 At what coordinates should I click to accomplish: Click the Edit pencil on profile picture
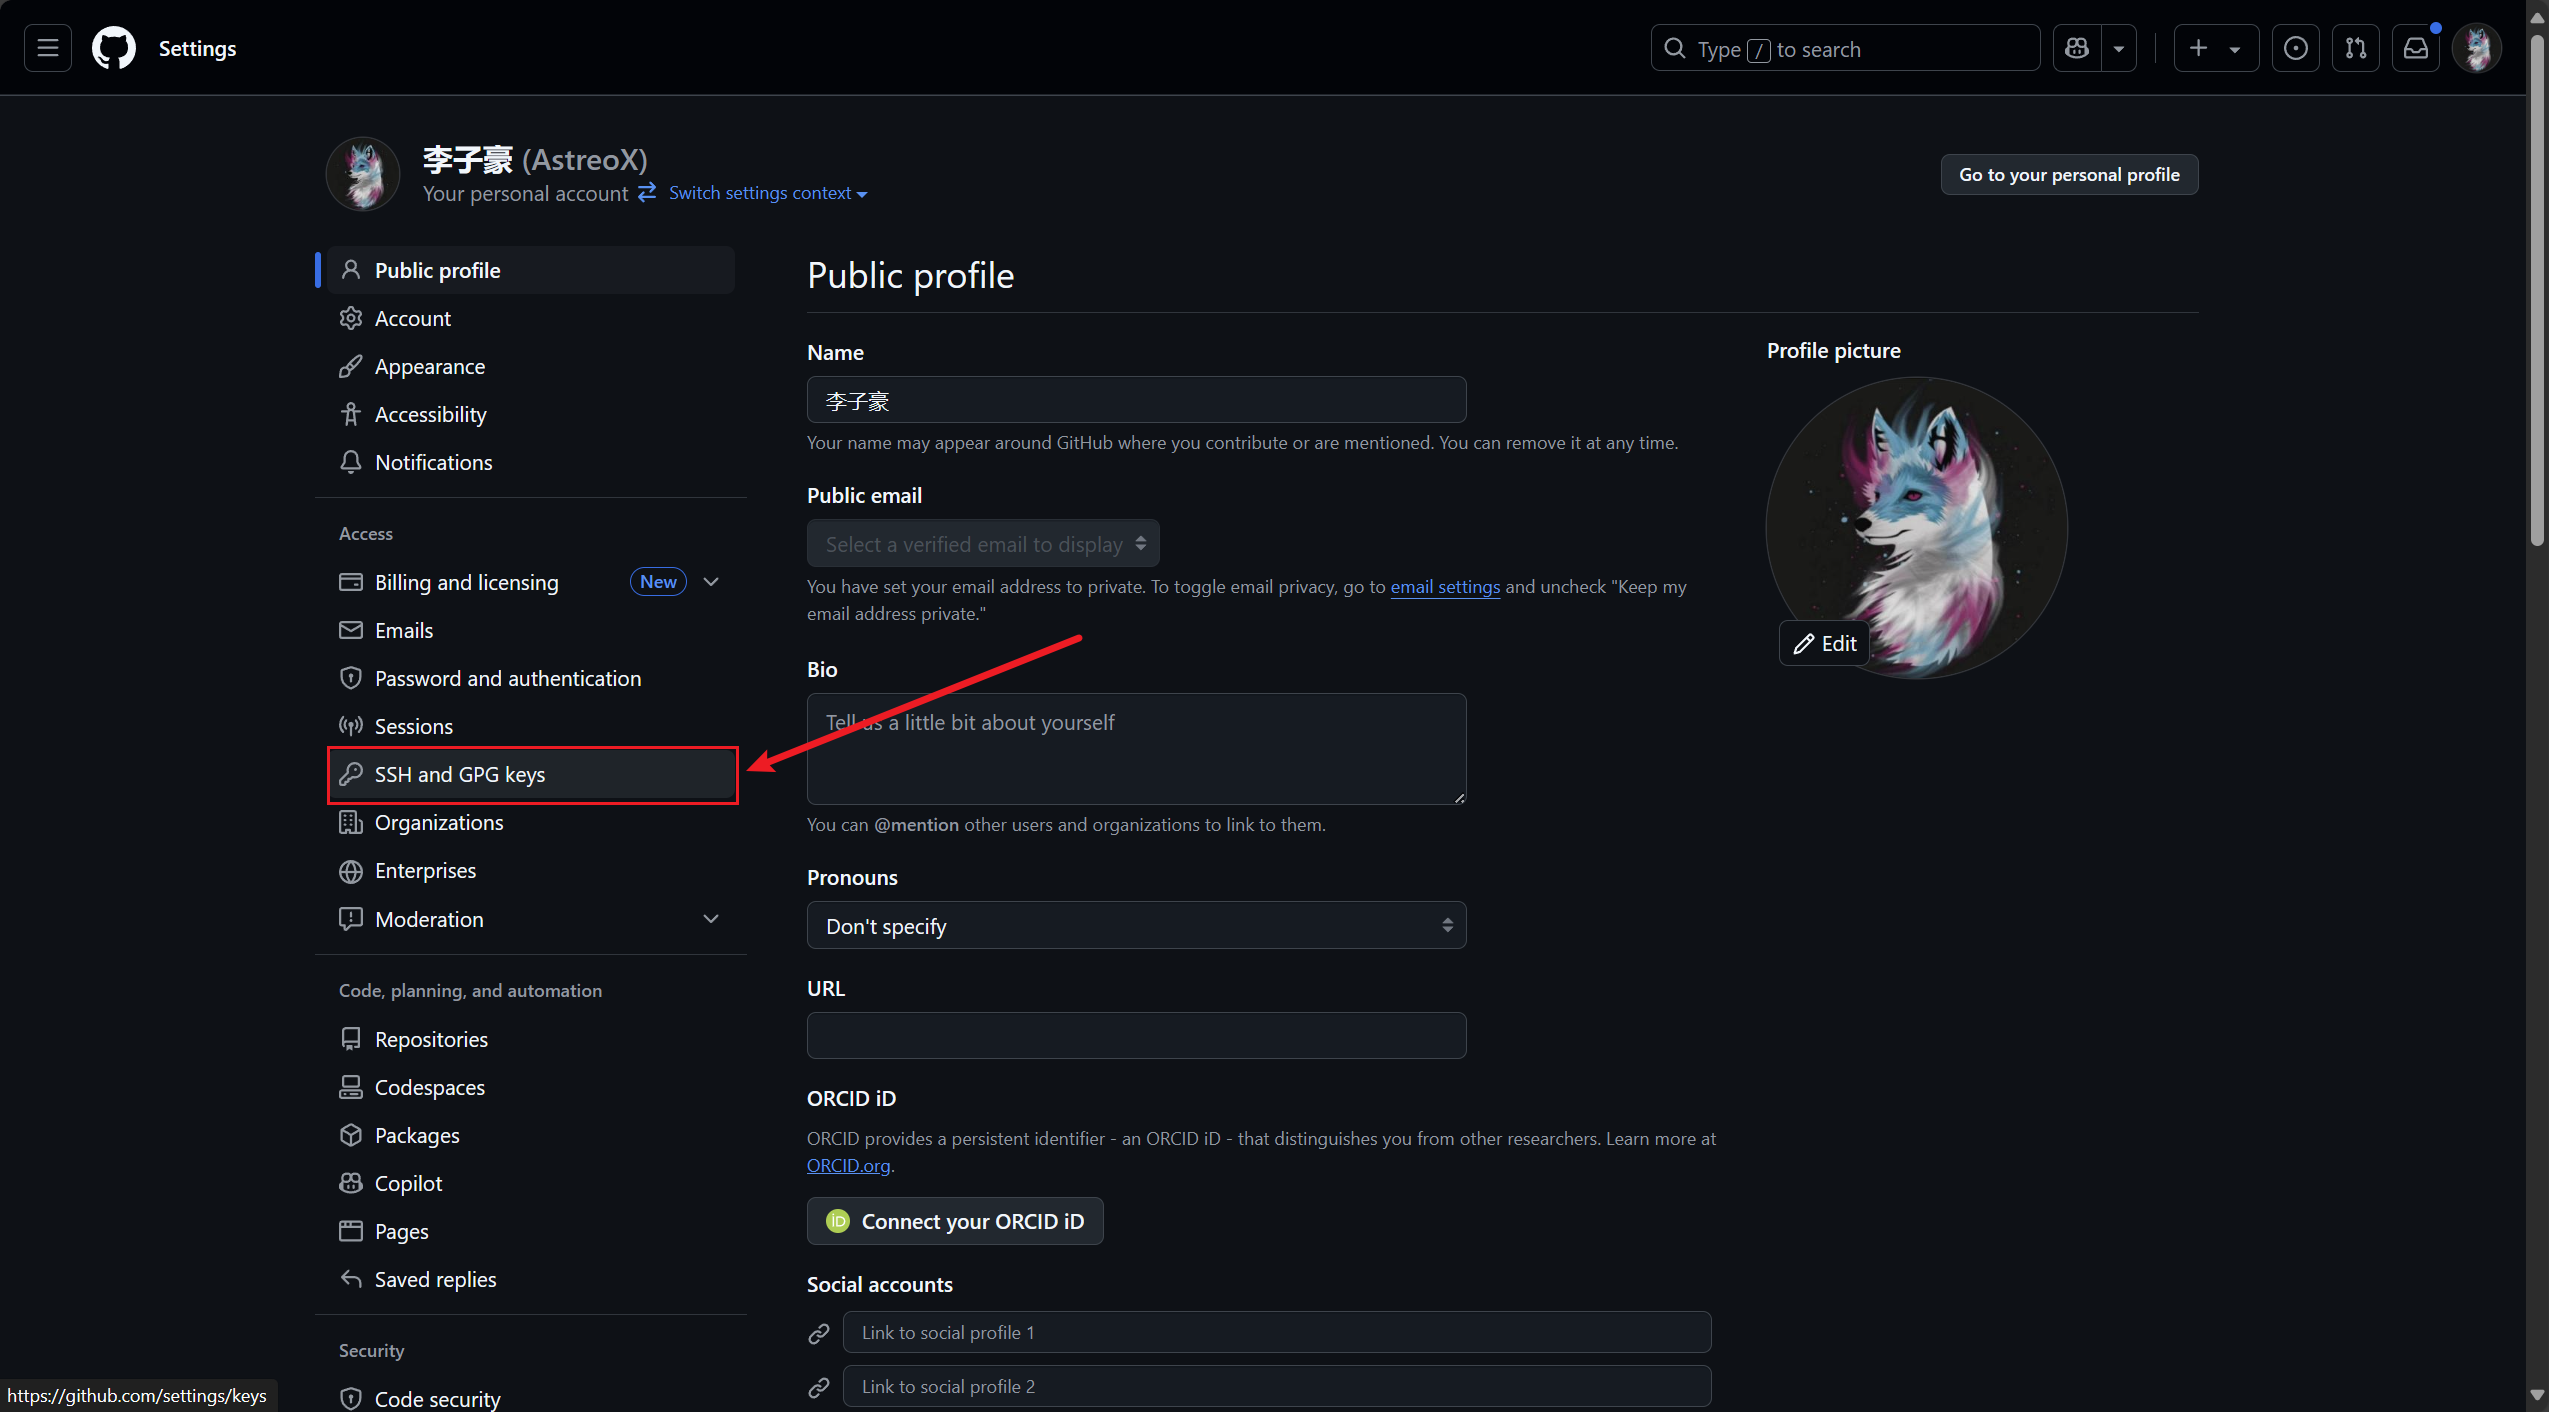click(x=1825, y=644)
